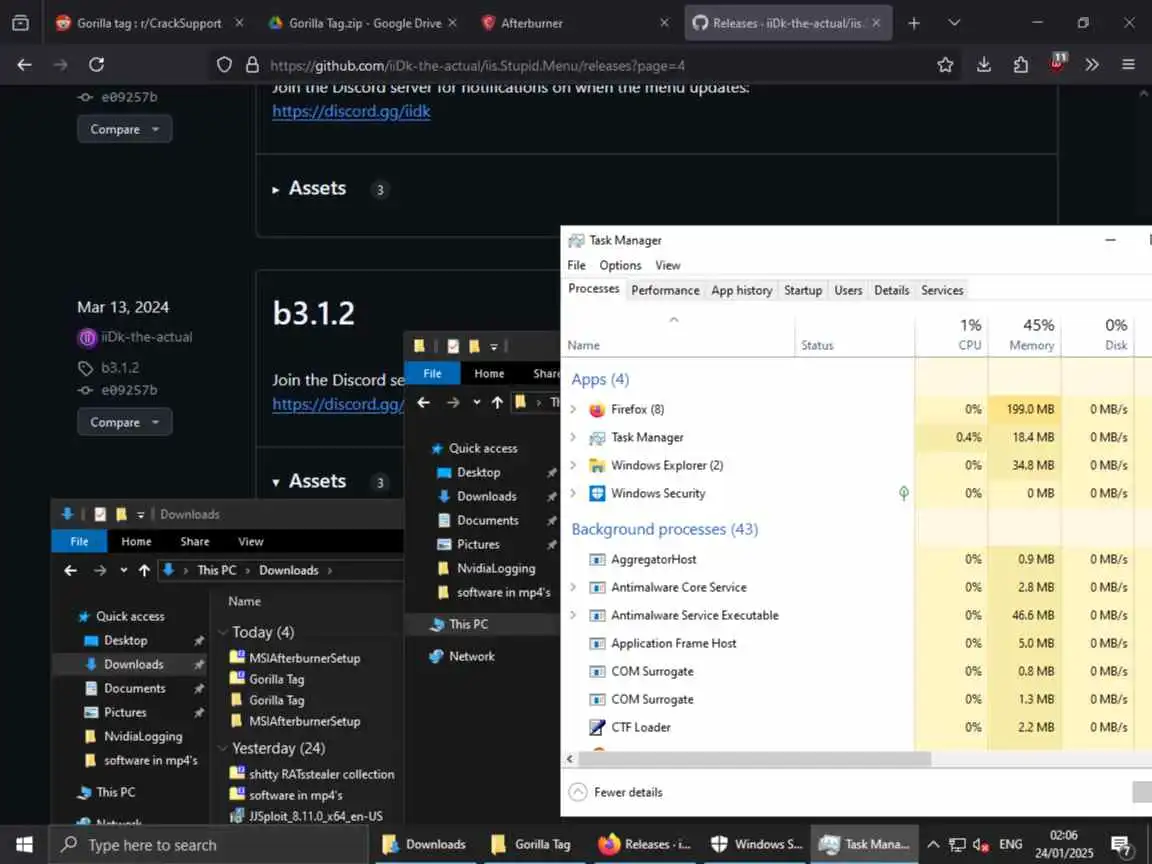Viewport: 1152px width, 864px height.
Task: Open the b3.1.2 tag link
Action: (120, 367)
